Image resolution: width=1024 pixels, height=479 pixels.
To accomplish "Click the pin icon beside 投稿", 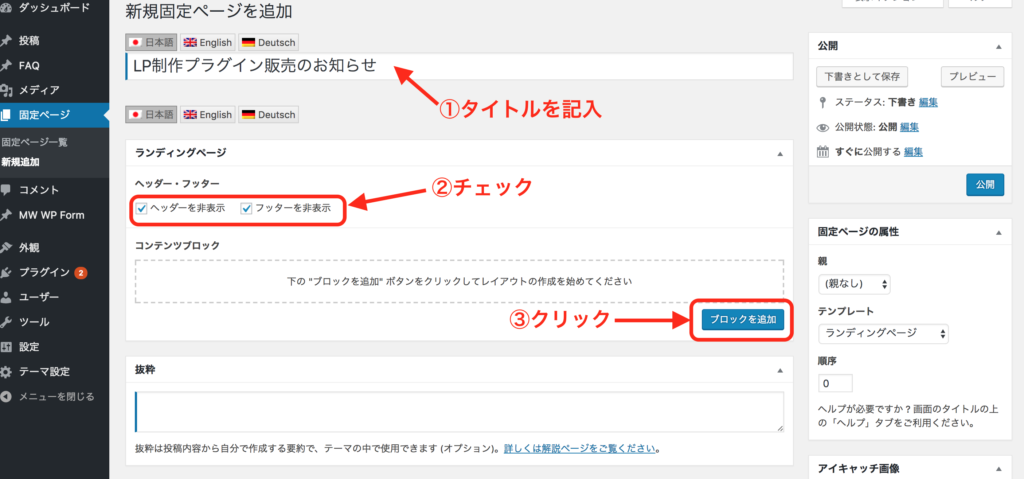I will pyautogui.click(x=8, y=41).
